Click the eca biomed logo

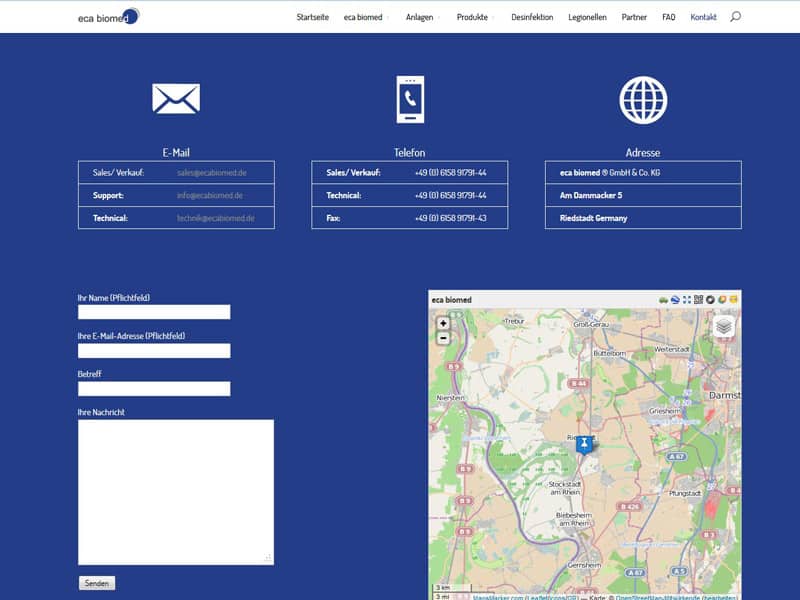(108, 17)
